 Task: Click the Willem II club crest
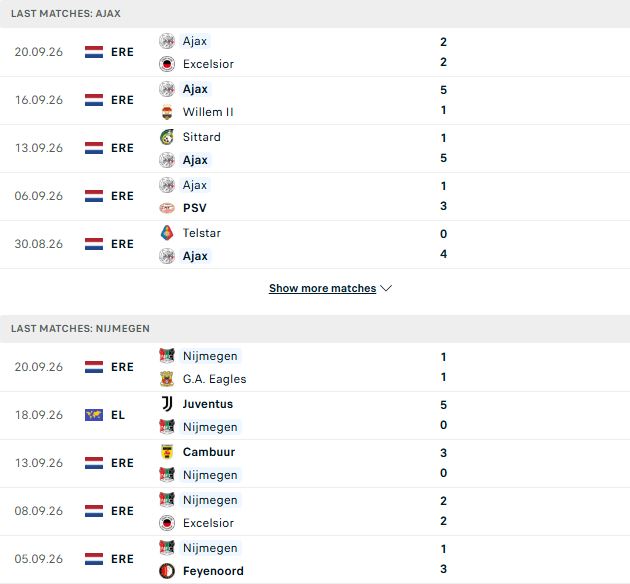(x=167, y=112)
